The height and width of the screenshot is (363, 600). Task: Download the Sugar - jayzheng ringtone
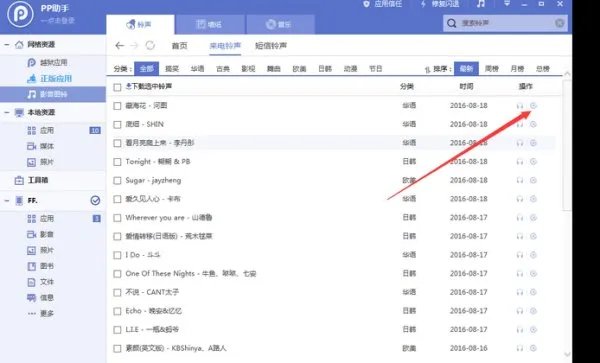(x=533, y=181)
